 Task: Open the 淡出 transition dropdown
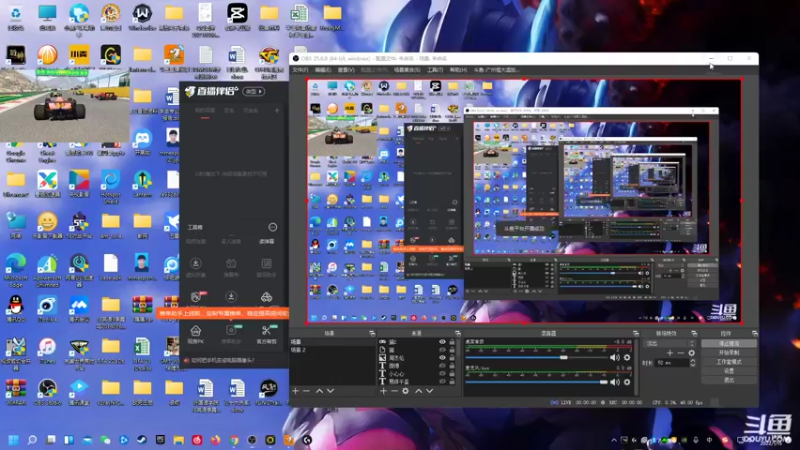pos(669,343)
